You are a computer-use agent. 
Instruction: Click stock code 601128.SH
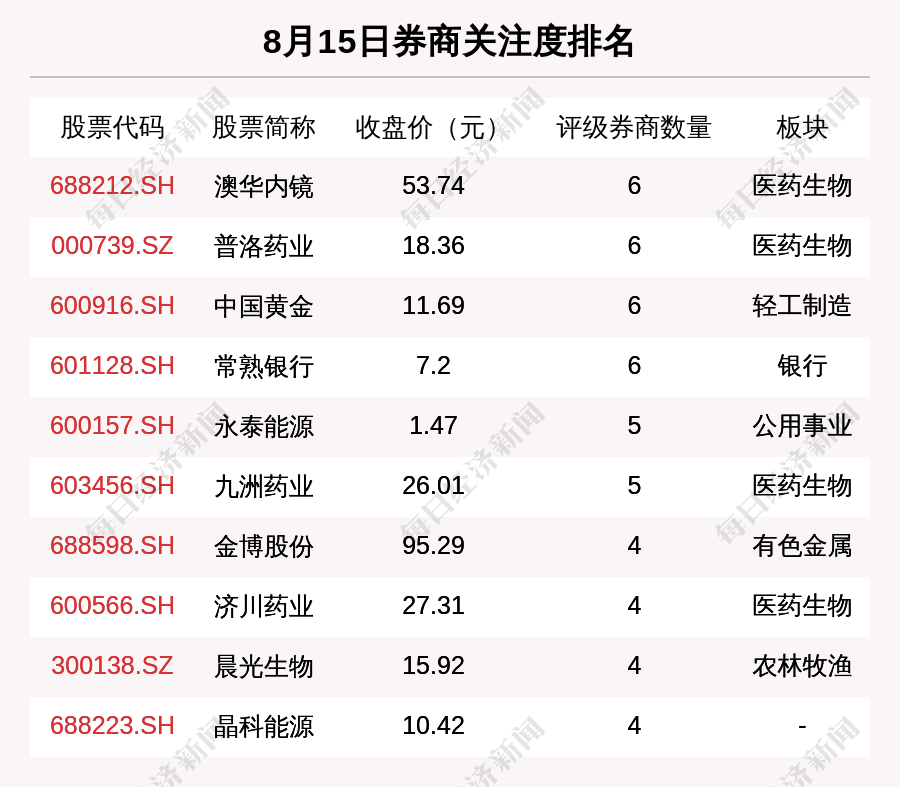coord(112,366)
